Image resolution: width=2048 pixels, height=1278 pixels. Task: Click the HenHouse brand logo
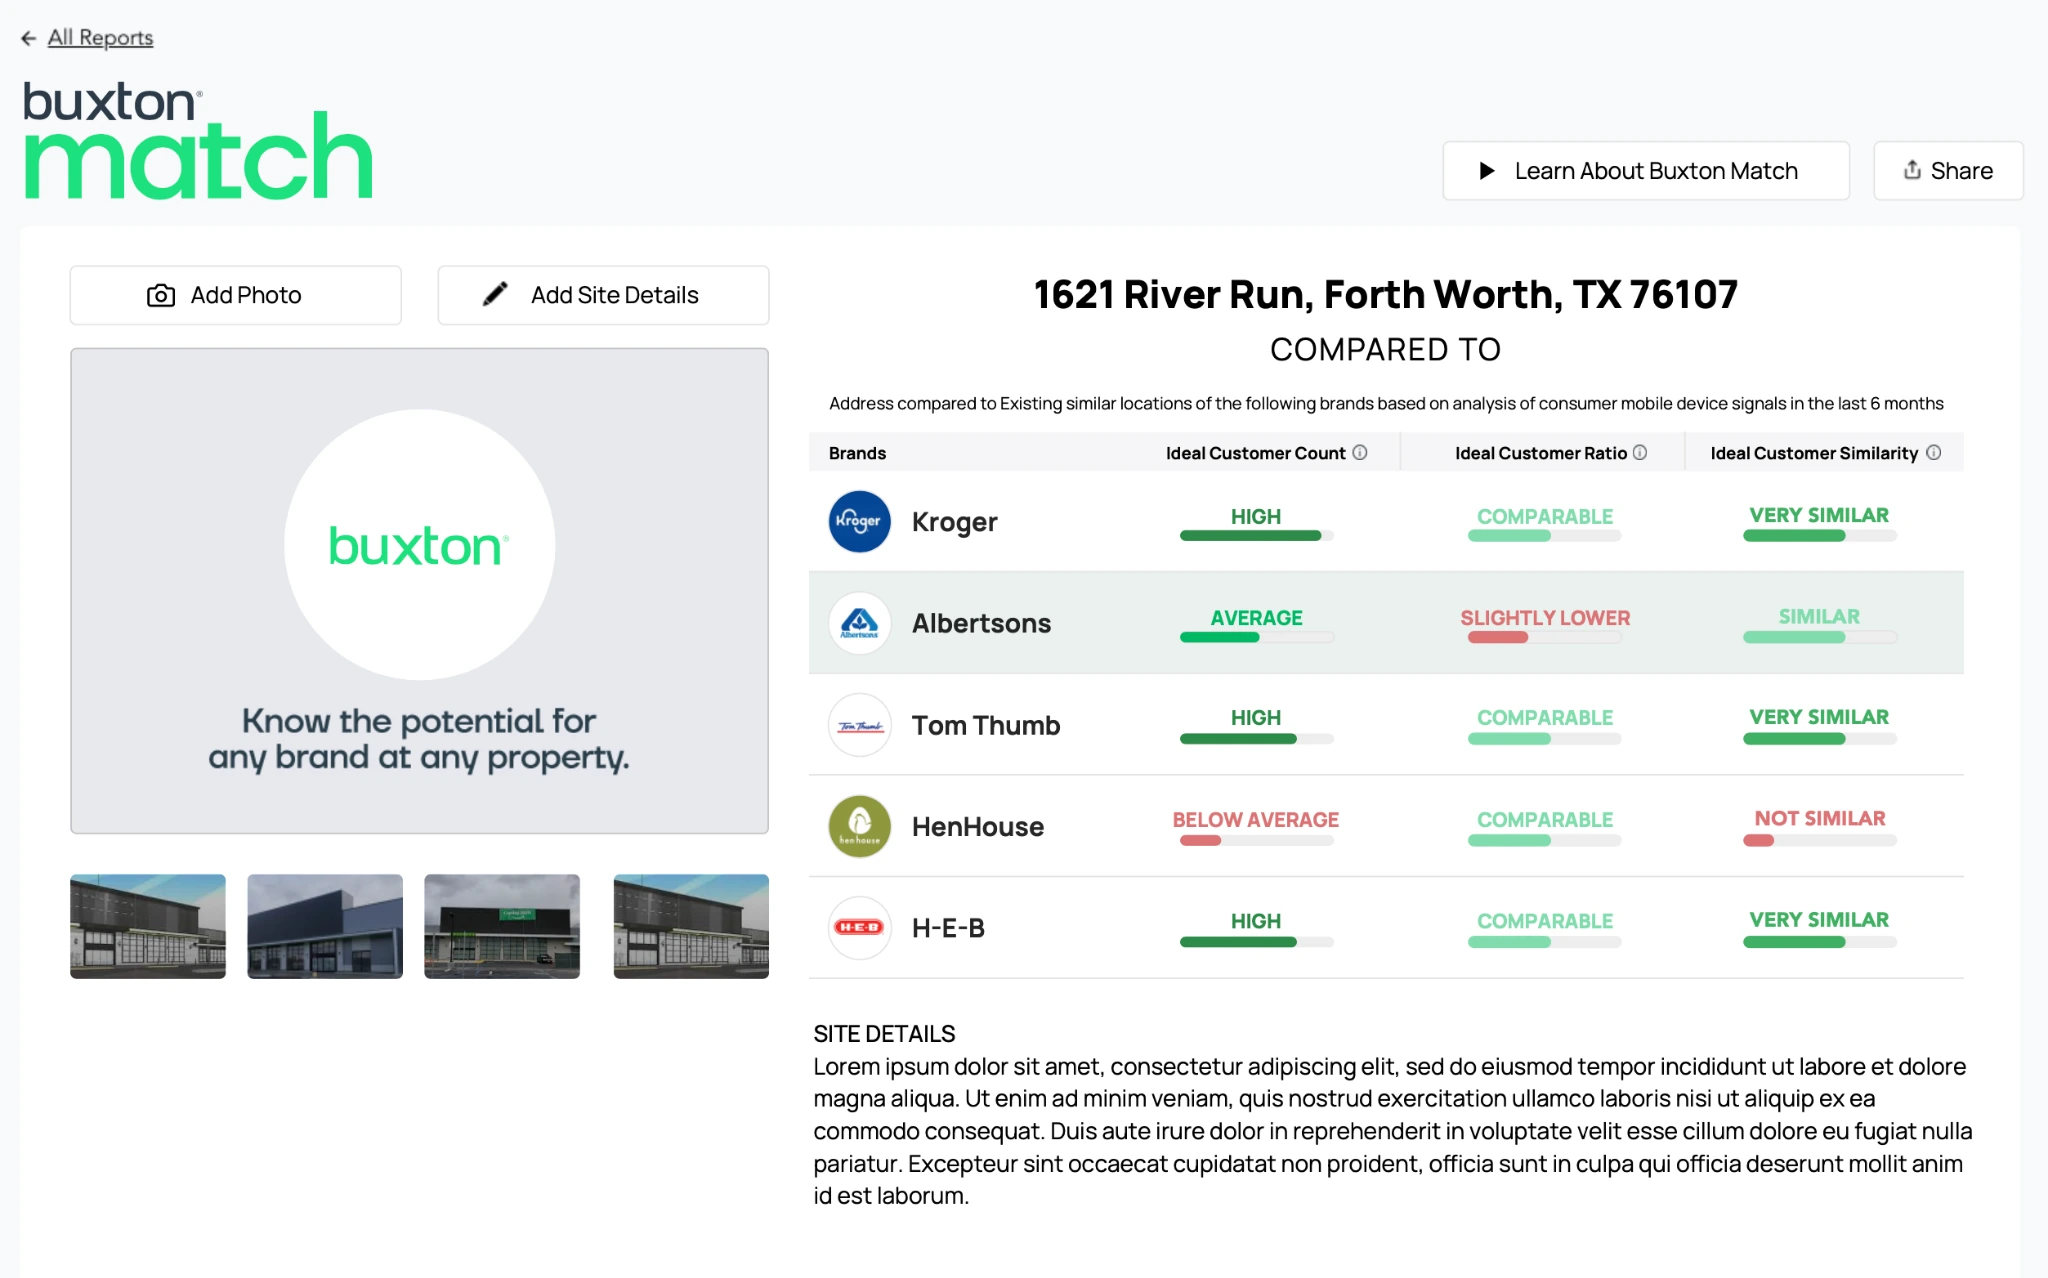click(x=859, y=826)
